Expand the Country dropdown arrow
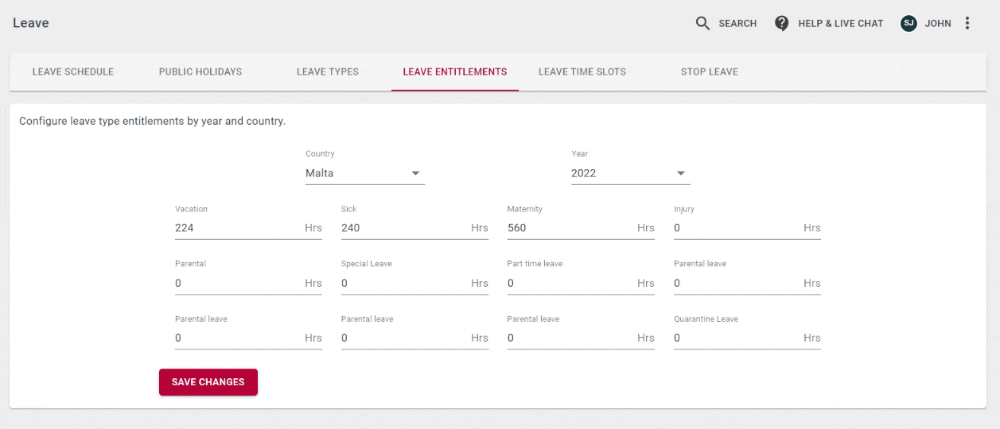This screenshot has height=429, width=1000. [415, 173]
